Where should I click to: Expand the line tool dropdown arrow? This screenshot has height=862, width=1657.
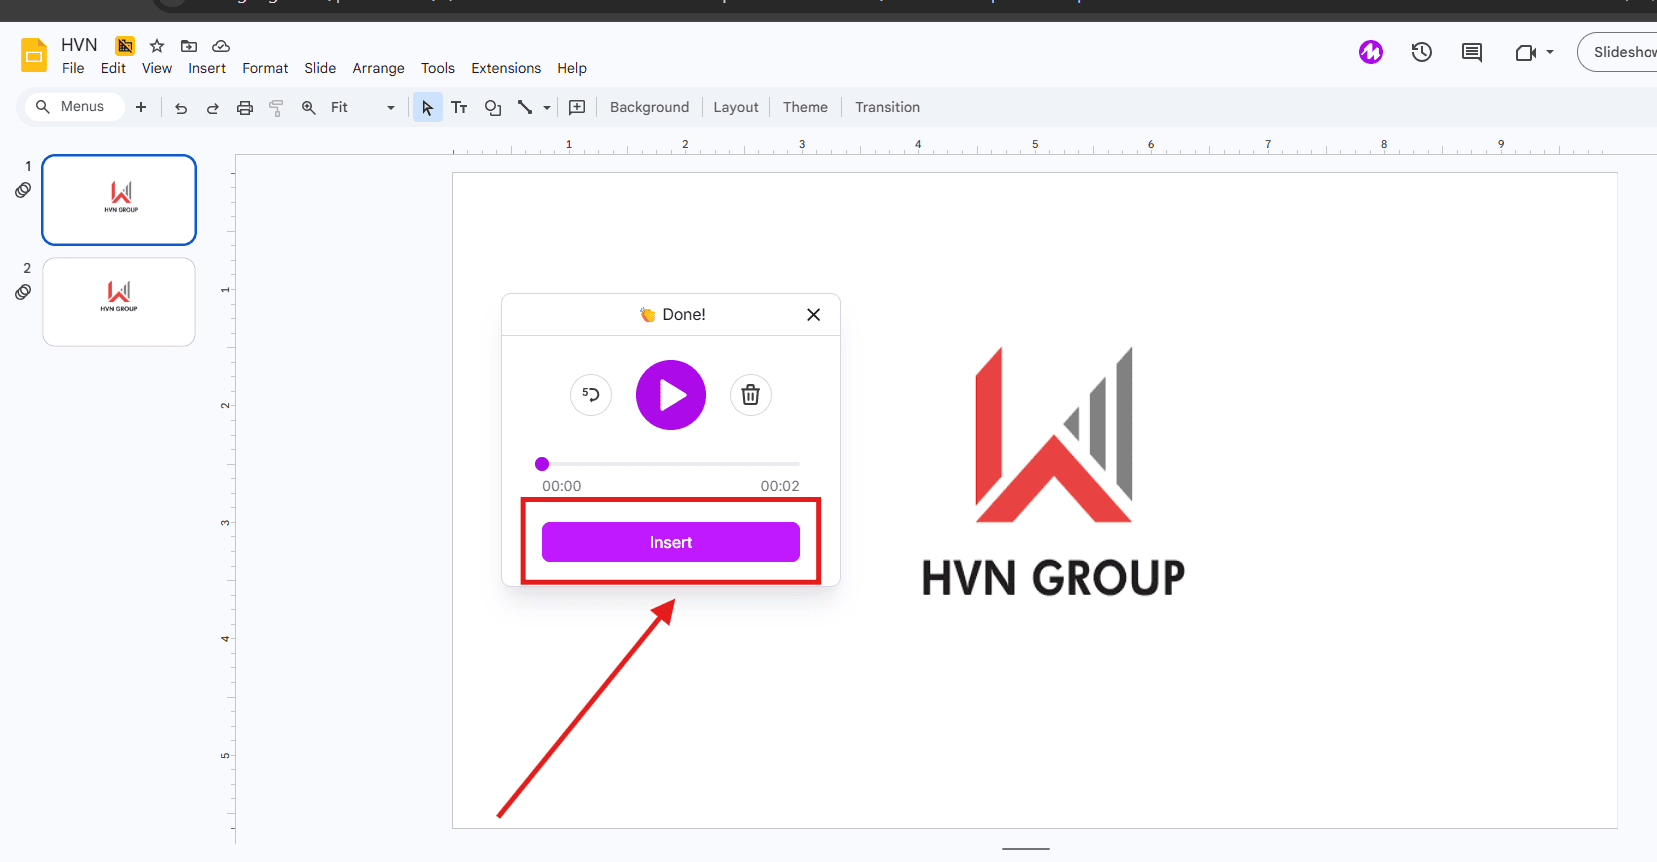(547, 108)
